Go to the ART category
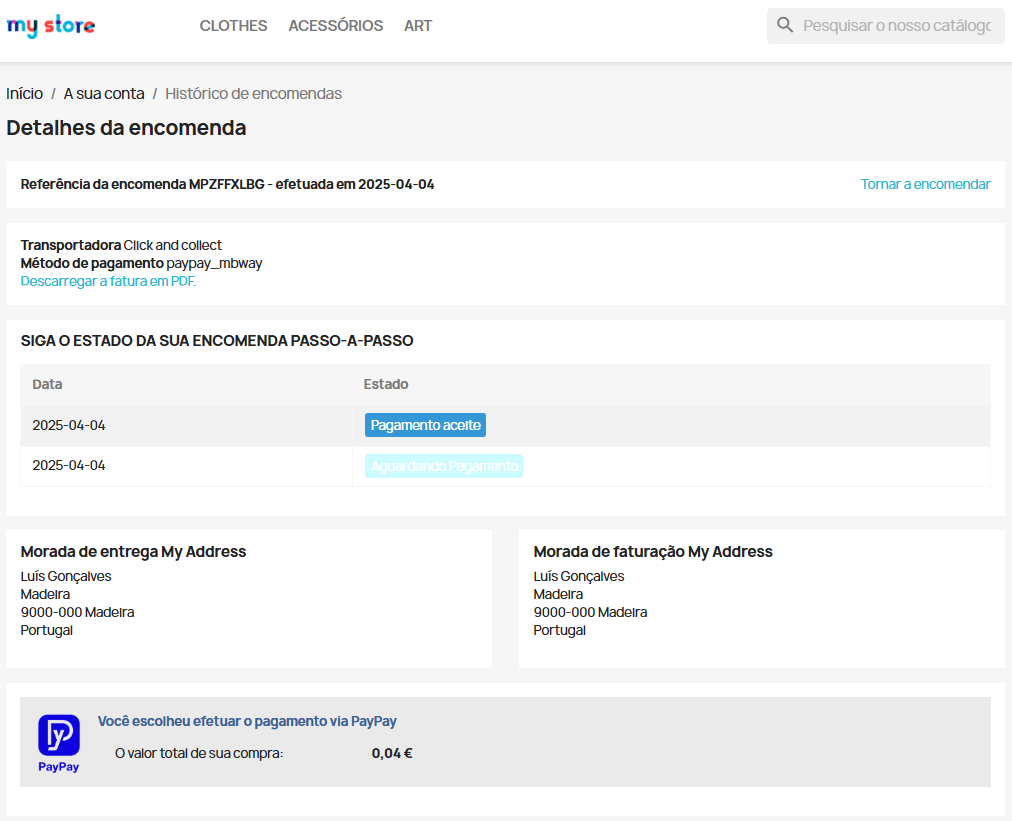Viewport: 1012px width, 821px height. 418,26
